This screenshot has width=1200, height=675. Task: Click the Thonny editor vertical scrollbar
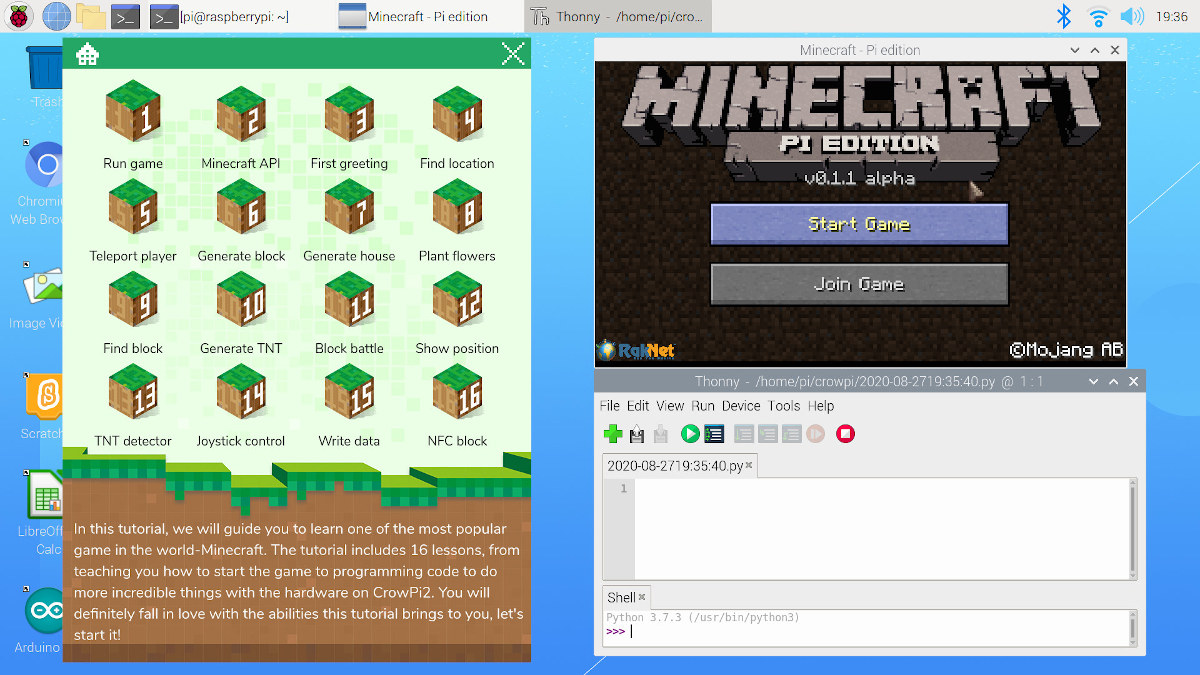point(1132,528)
